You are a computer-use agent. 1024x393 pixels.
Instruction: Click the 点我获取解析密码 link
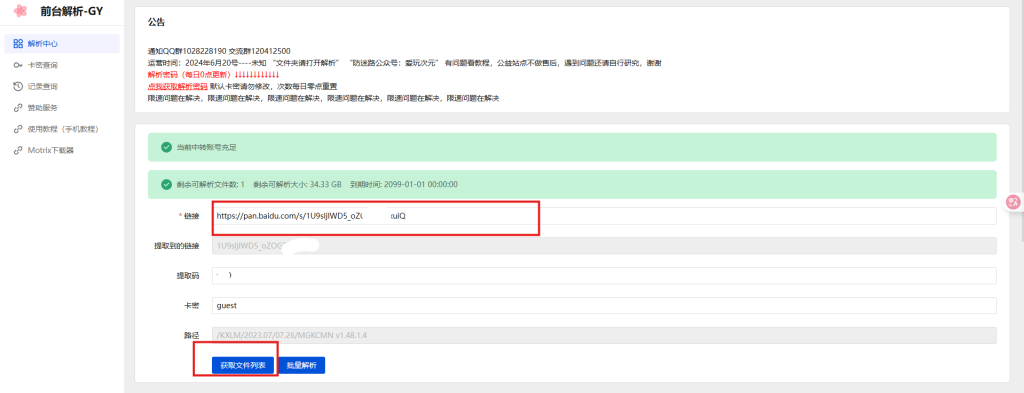point(178,86)
